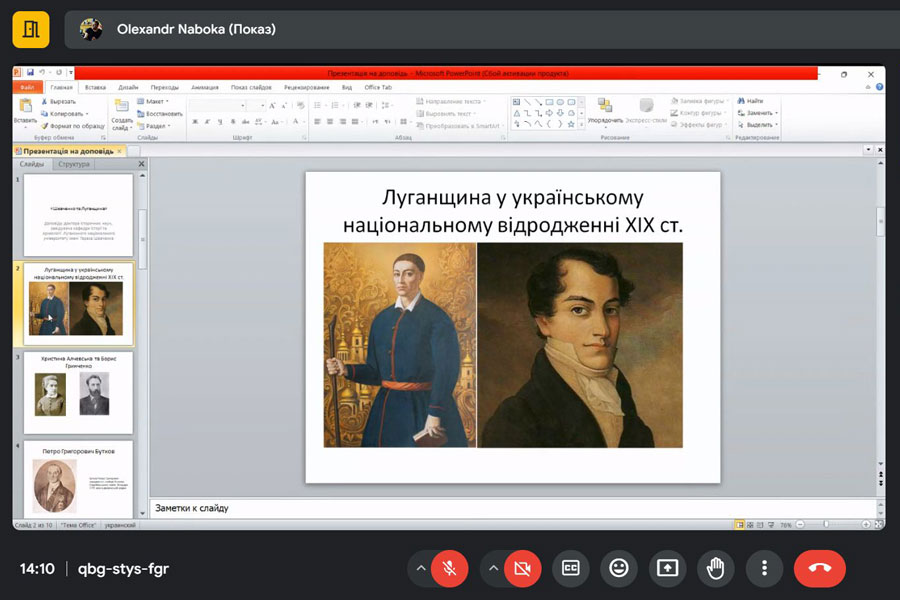Open the Макет layout dropdown
Screen dimensions: 900x600
pos(155,101)
